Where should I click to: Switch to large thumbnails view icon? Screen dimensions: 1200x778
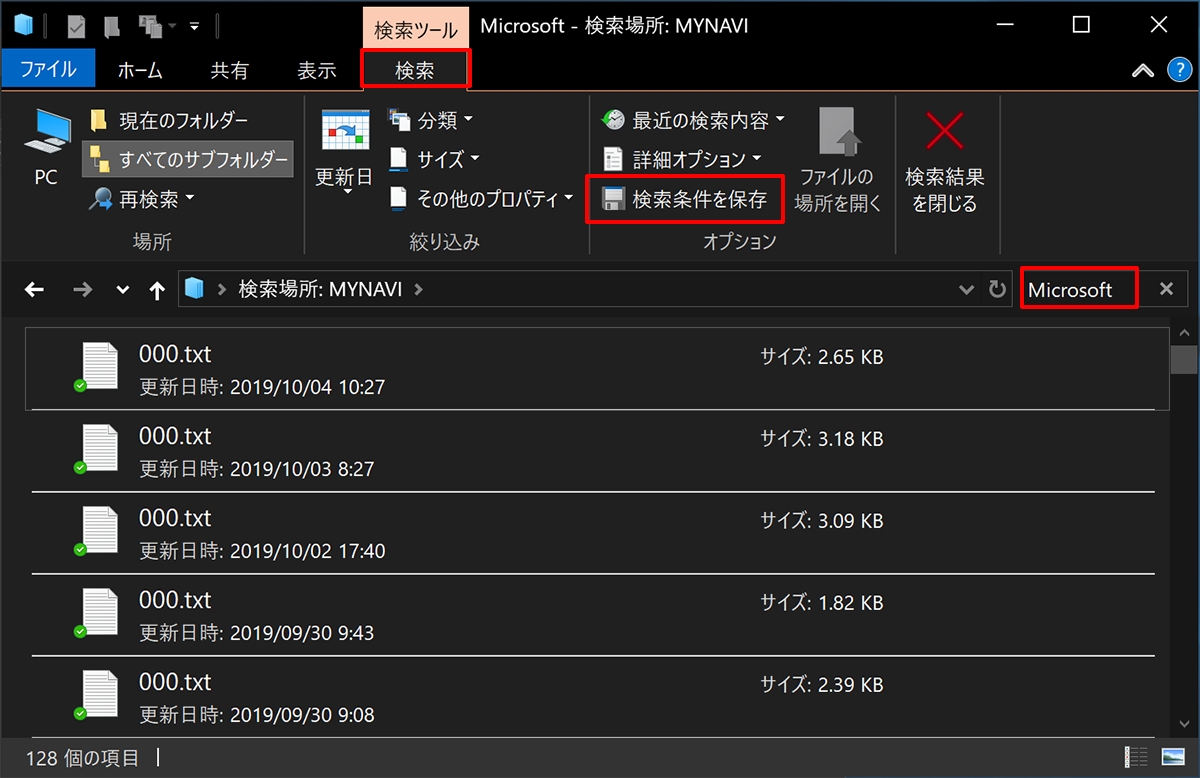pyautogui.click(x=1173, y=757)
